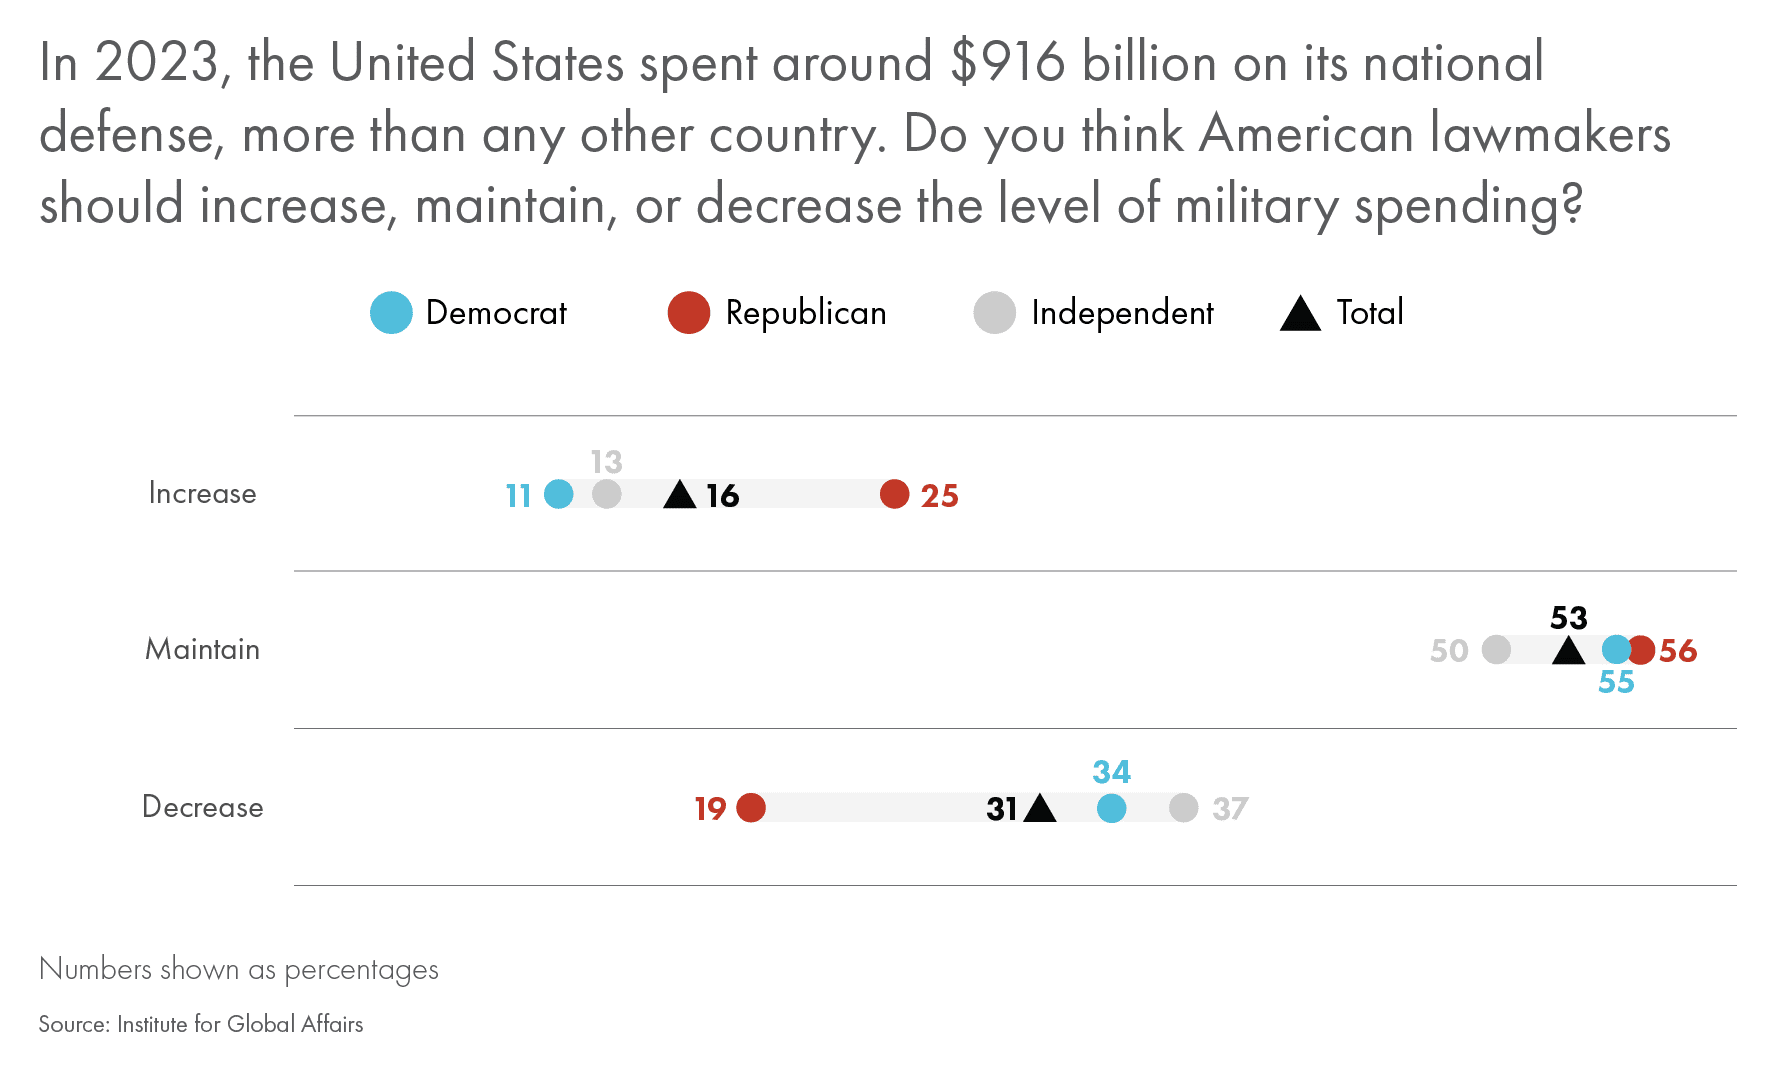This screenshot has height=1072, width=1775.
Task: Click the Republican dot in Decrease row
Action: click(x=751, y=808)
